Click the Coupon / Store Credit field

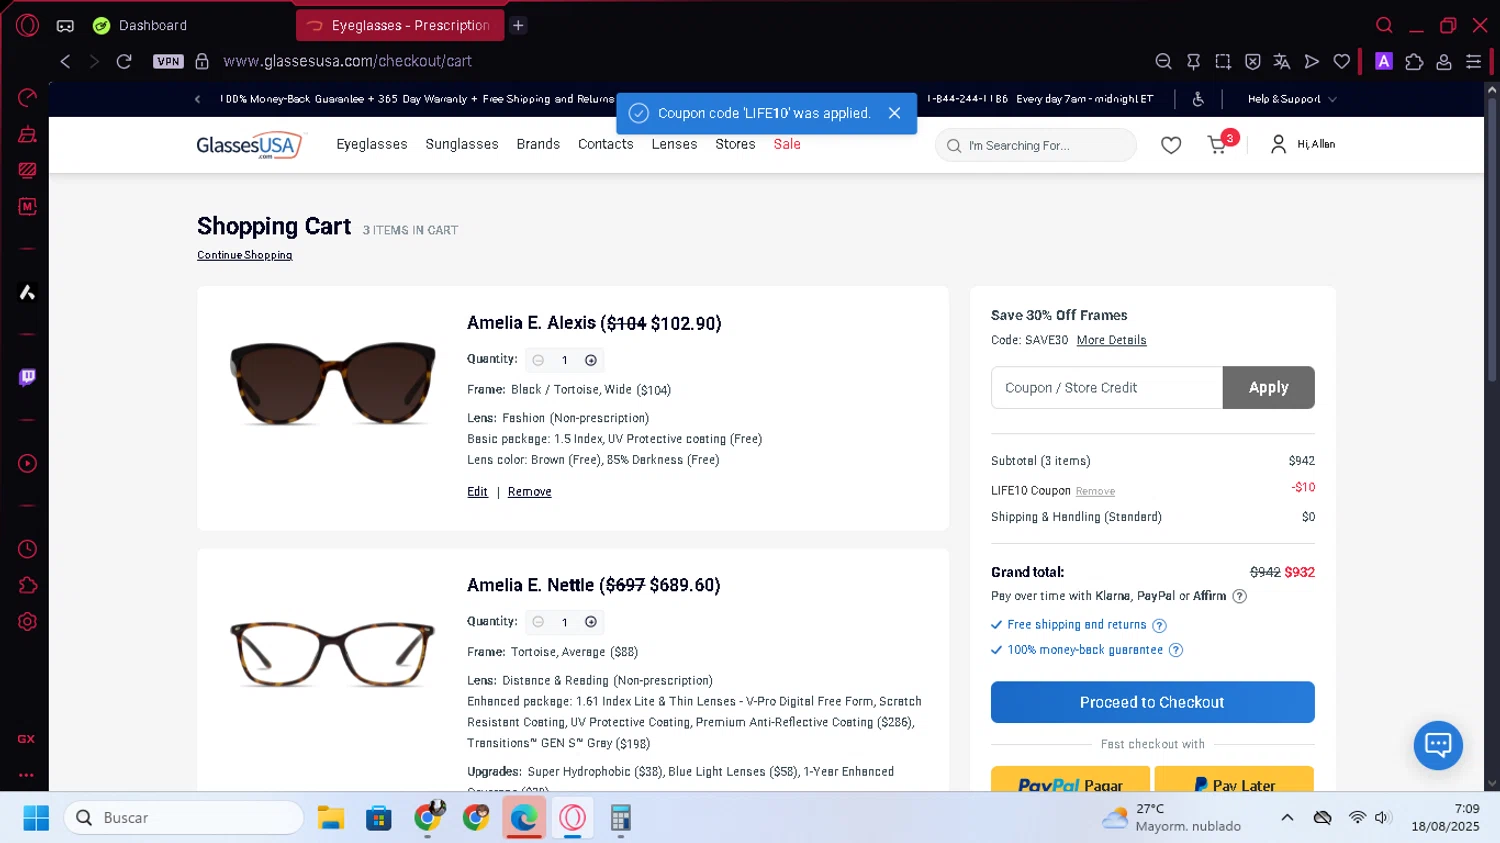(x=1107, y=388)
